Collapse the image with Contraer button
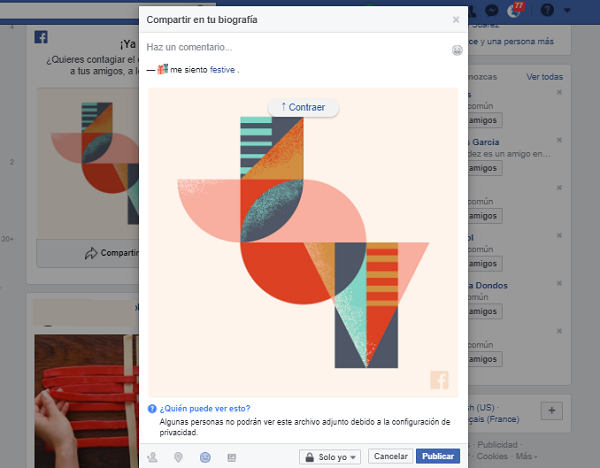 (303, 107)
